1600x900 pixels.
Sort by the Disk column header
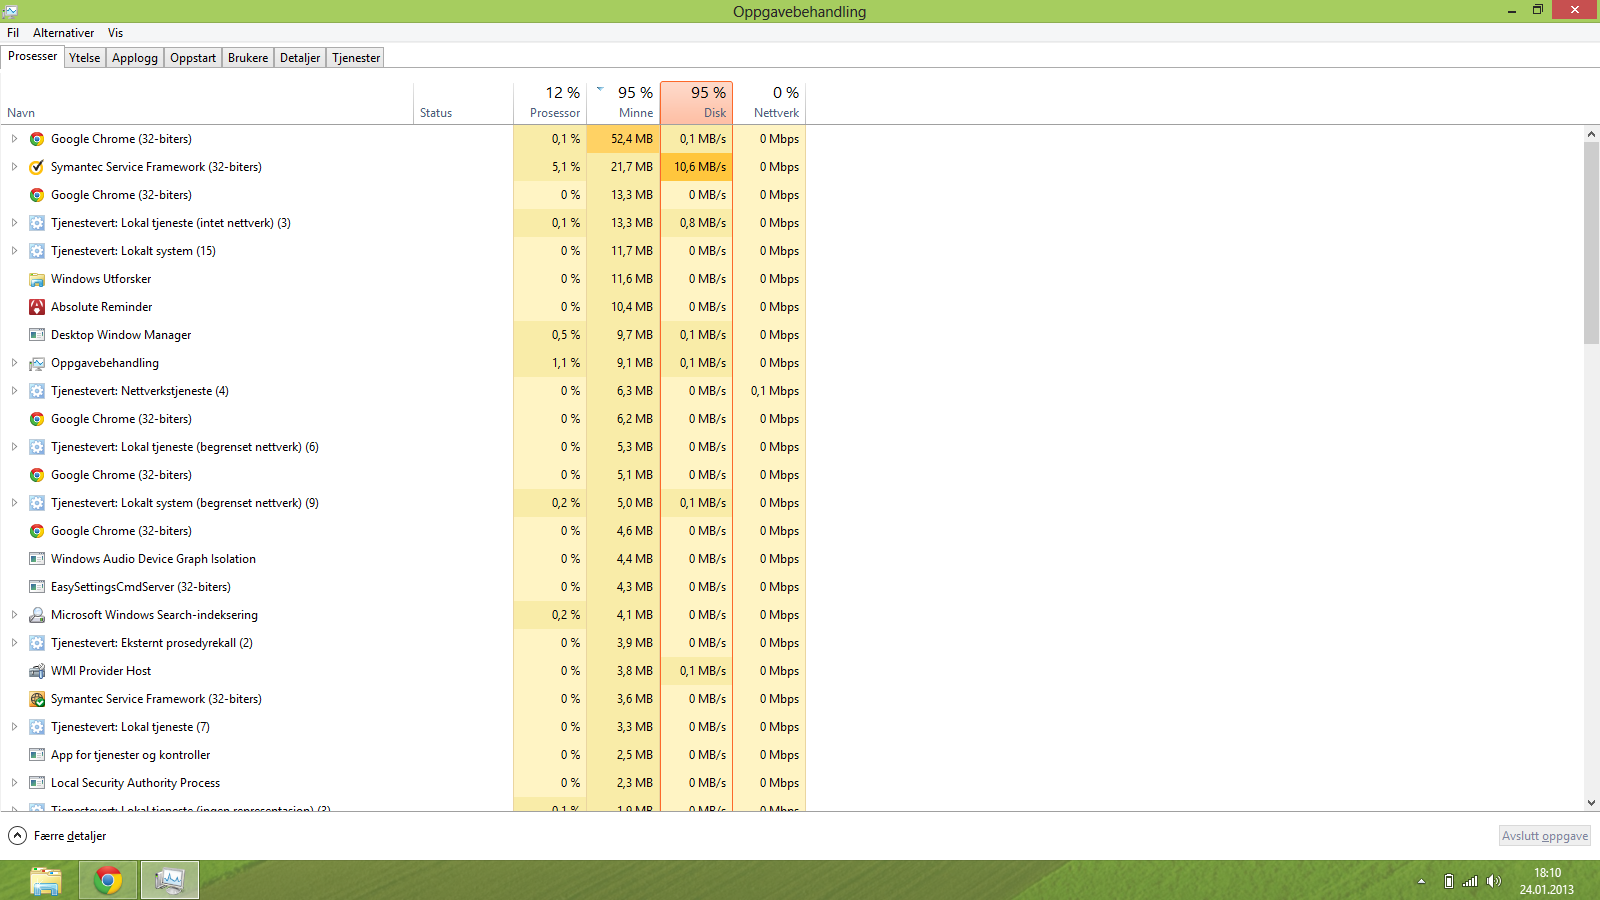point(696,103)
